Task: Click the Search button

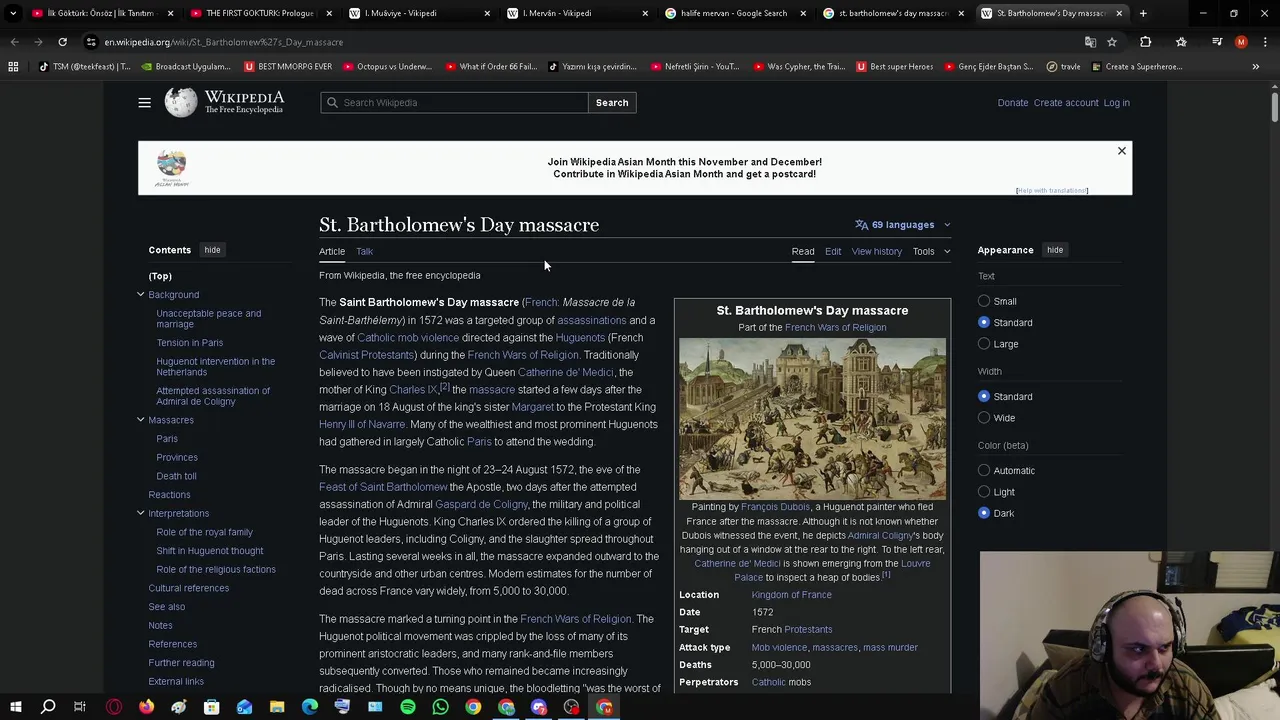Action: [612, 102]
